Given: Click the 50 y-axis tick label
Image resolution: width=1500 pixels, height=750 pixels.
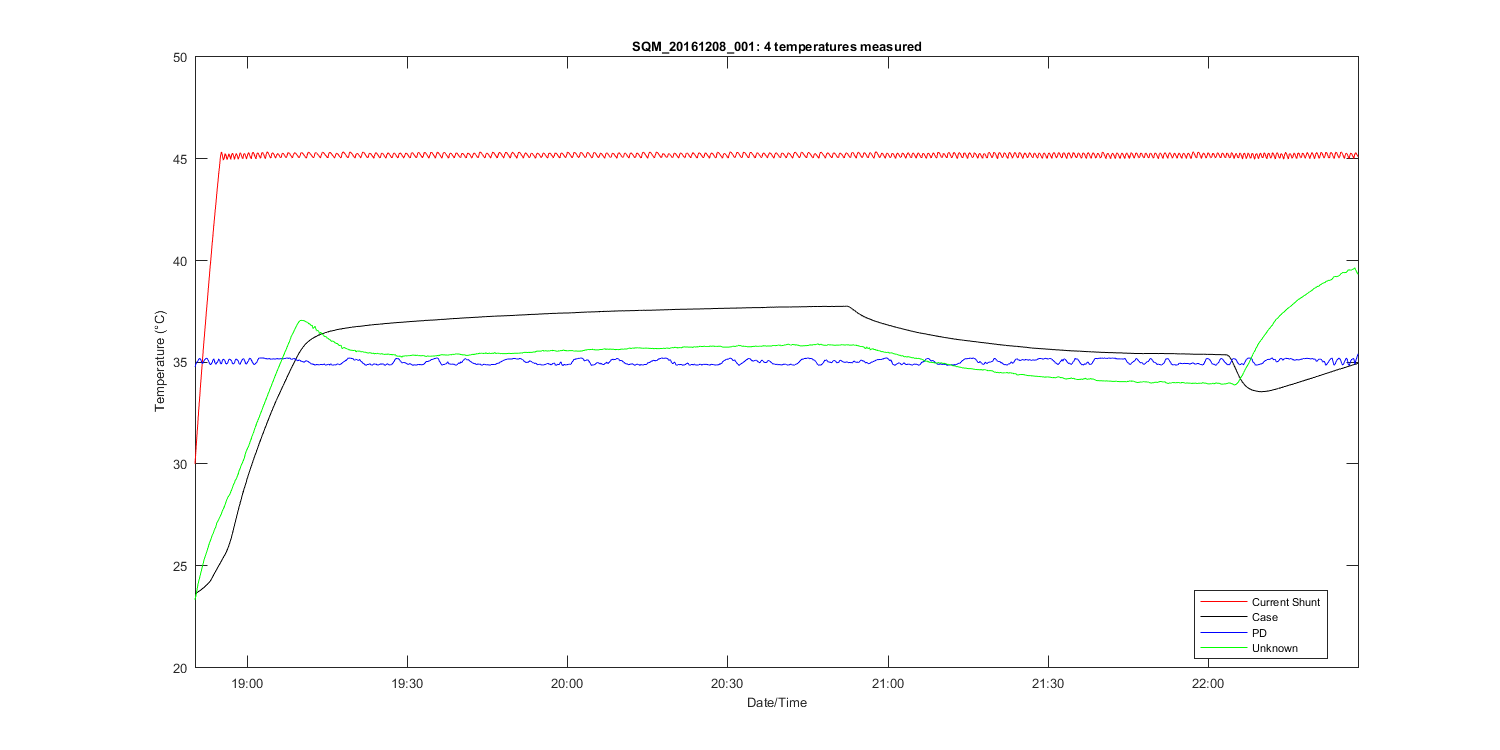Looking at the screenshot, I should coord(181,57).
